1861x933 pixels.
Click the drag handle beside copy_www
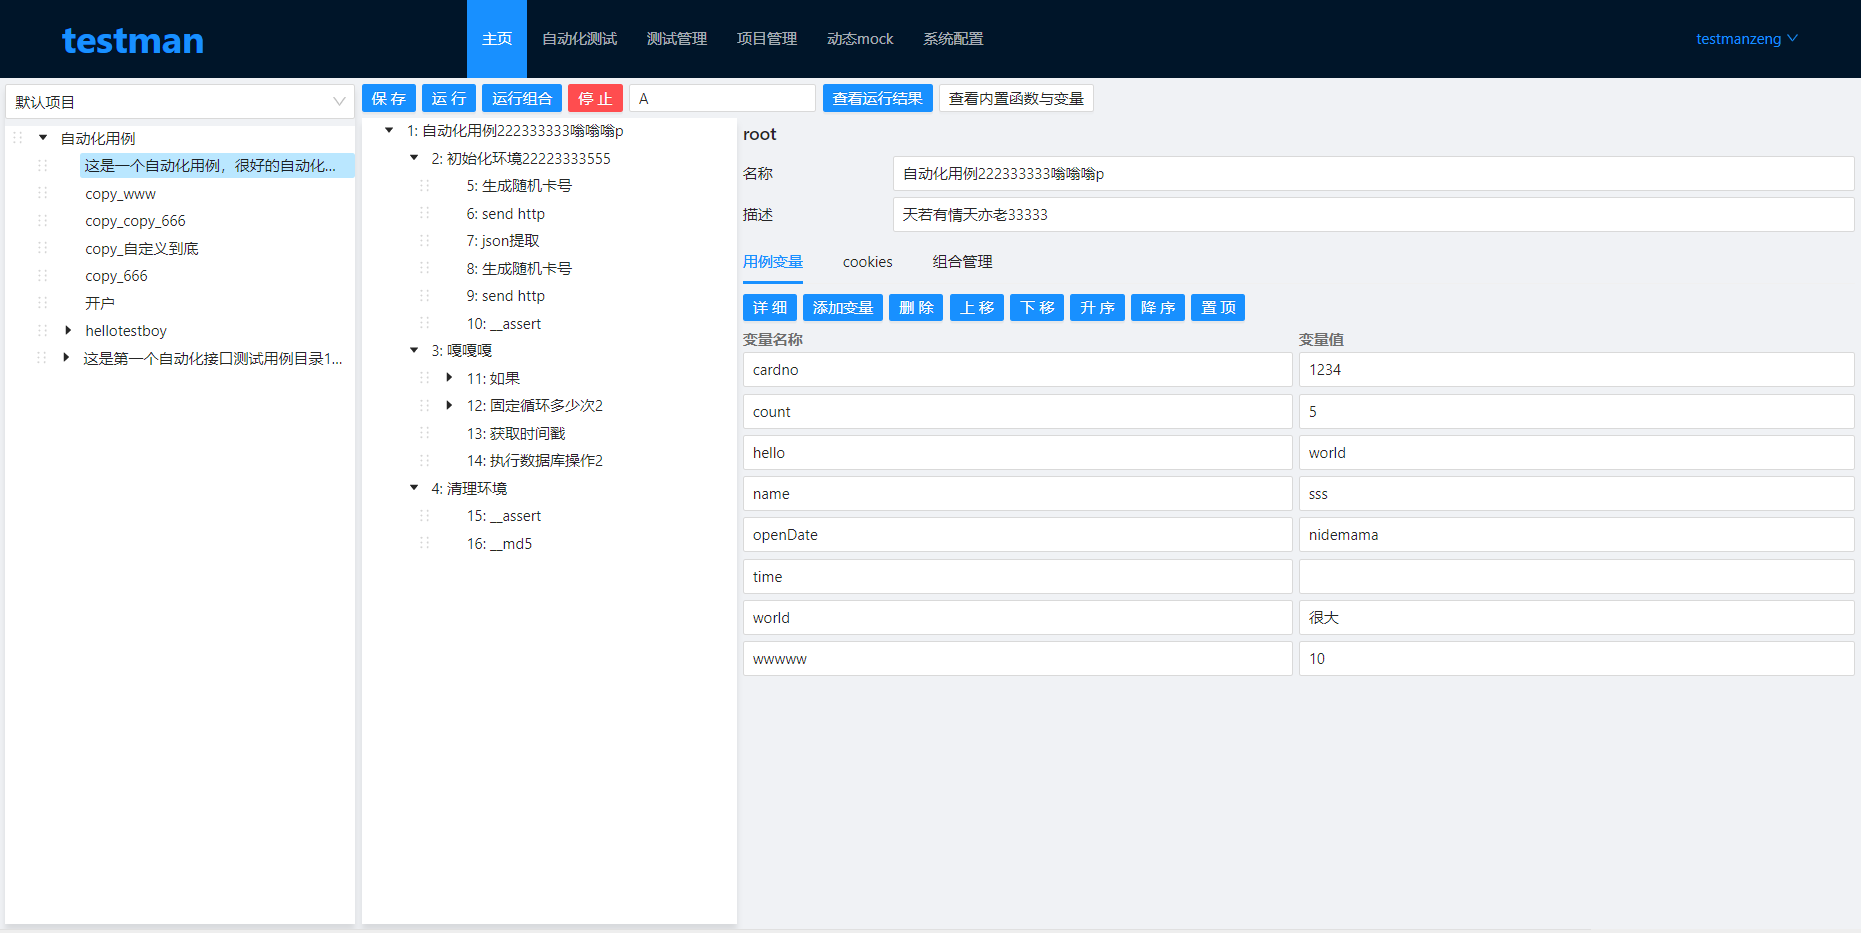(x=42, y=193)
